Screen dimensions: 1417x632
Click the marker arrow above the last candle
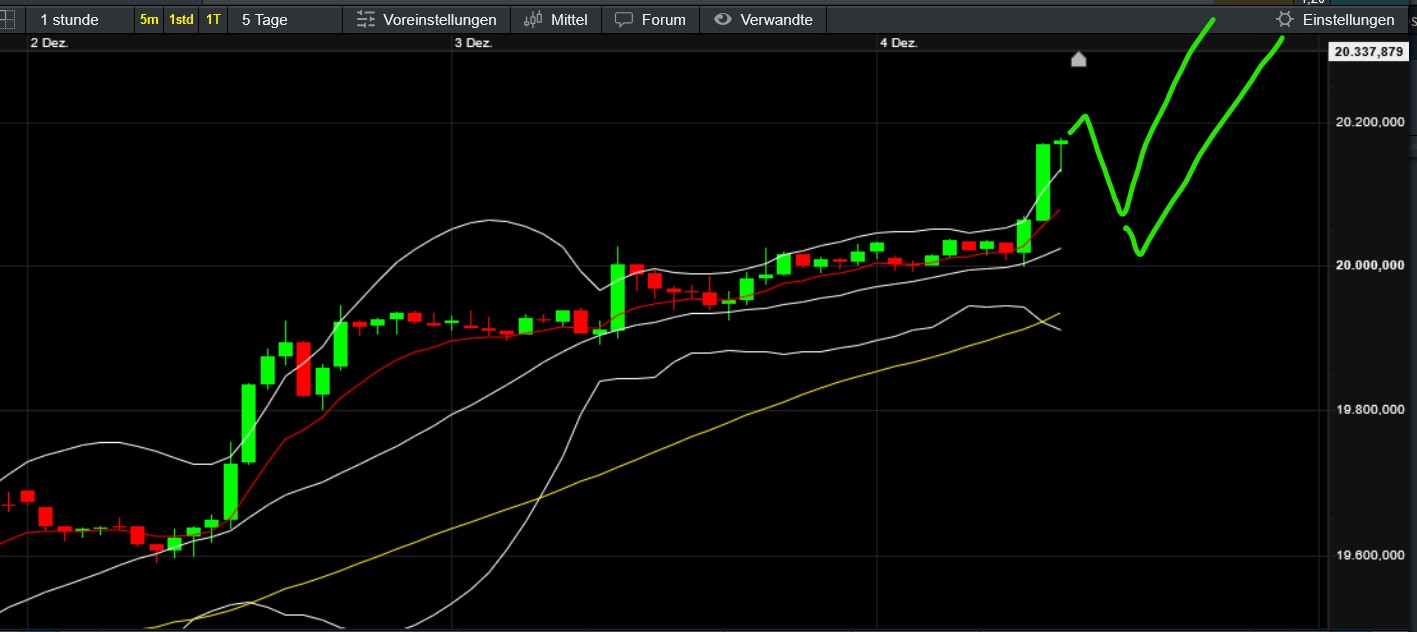(1078, 60)
